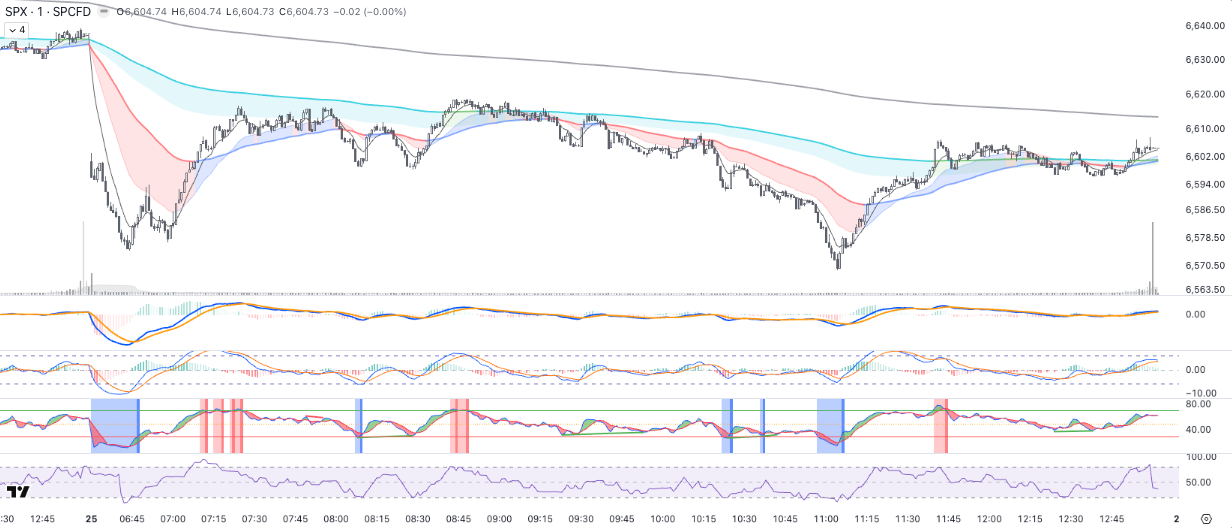The height and width of the screenshot is (528, 1232).
Task: Click the bold 25 date marker on time axis
Action: tap(91, 519)
